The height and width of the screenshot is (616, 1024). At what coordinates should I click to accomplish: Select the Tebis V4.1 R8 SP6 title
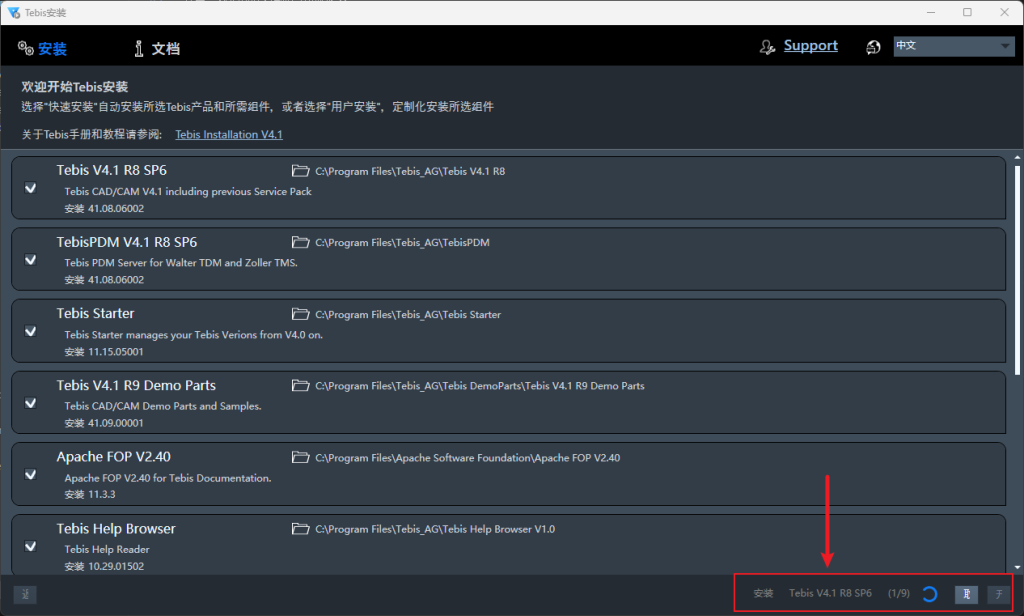pos(112,170)
